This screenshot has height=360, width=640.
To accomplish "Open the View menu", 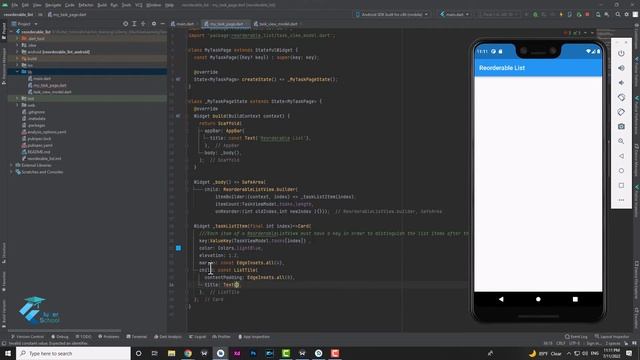I will [x=37, y=5].
